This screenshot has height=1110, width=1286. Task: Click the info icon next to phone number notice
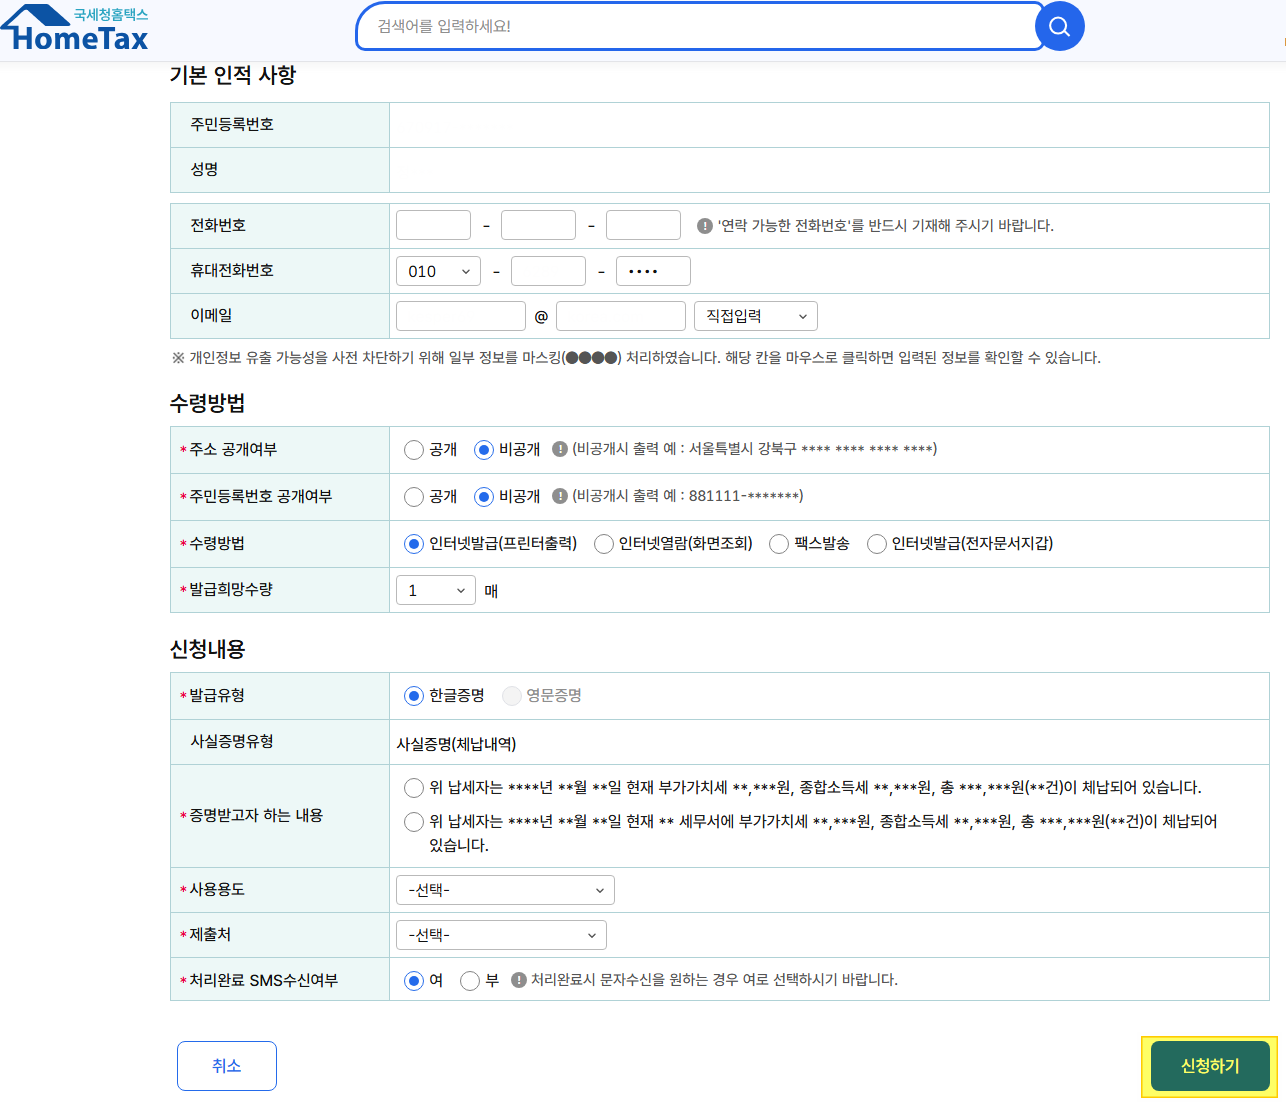click(704, 226)
